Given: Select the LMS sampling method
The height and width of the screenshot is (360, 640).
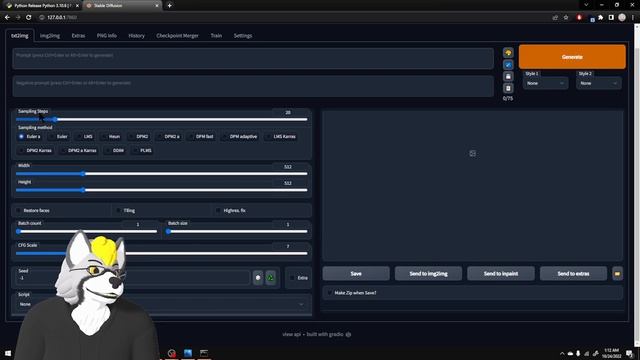Looking at the screenshot, I should (84, 136).
